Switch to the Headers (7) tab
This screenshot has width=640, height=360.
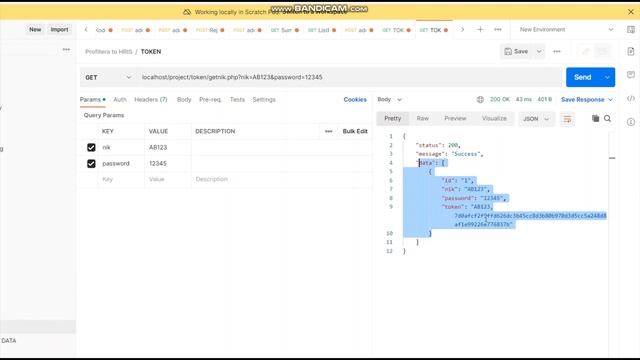(x=151, y=100)
